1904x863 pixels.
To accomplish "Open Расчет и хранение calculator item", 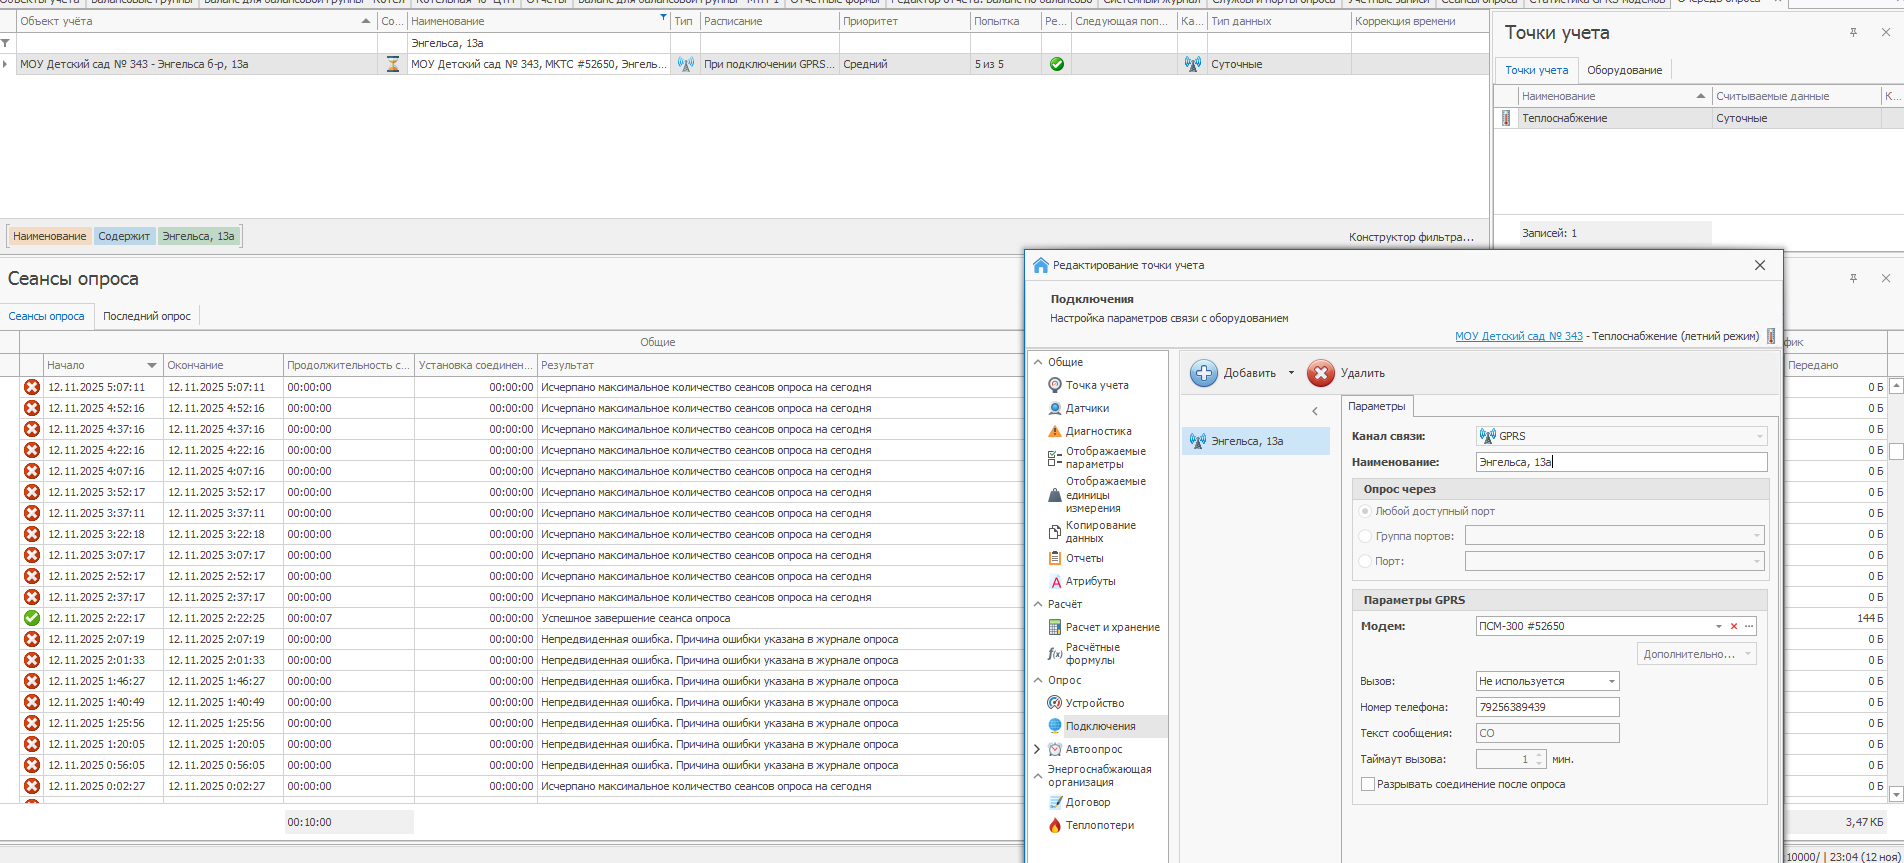I will 1055,627.
